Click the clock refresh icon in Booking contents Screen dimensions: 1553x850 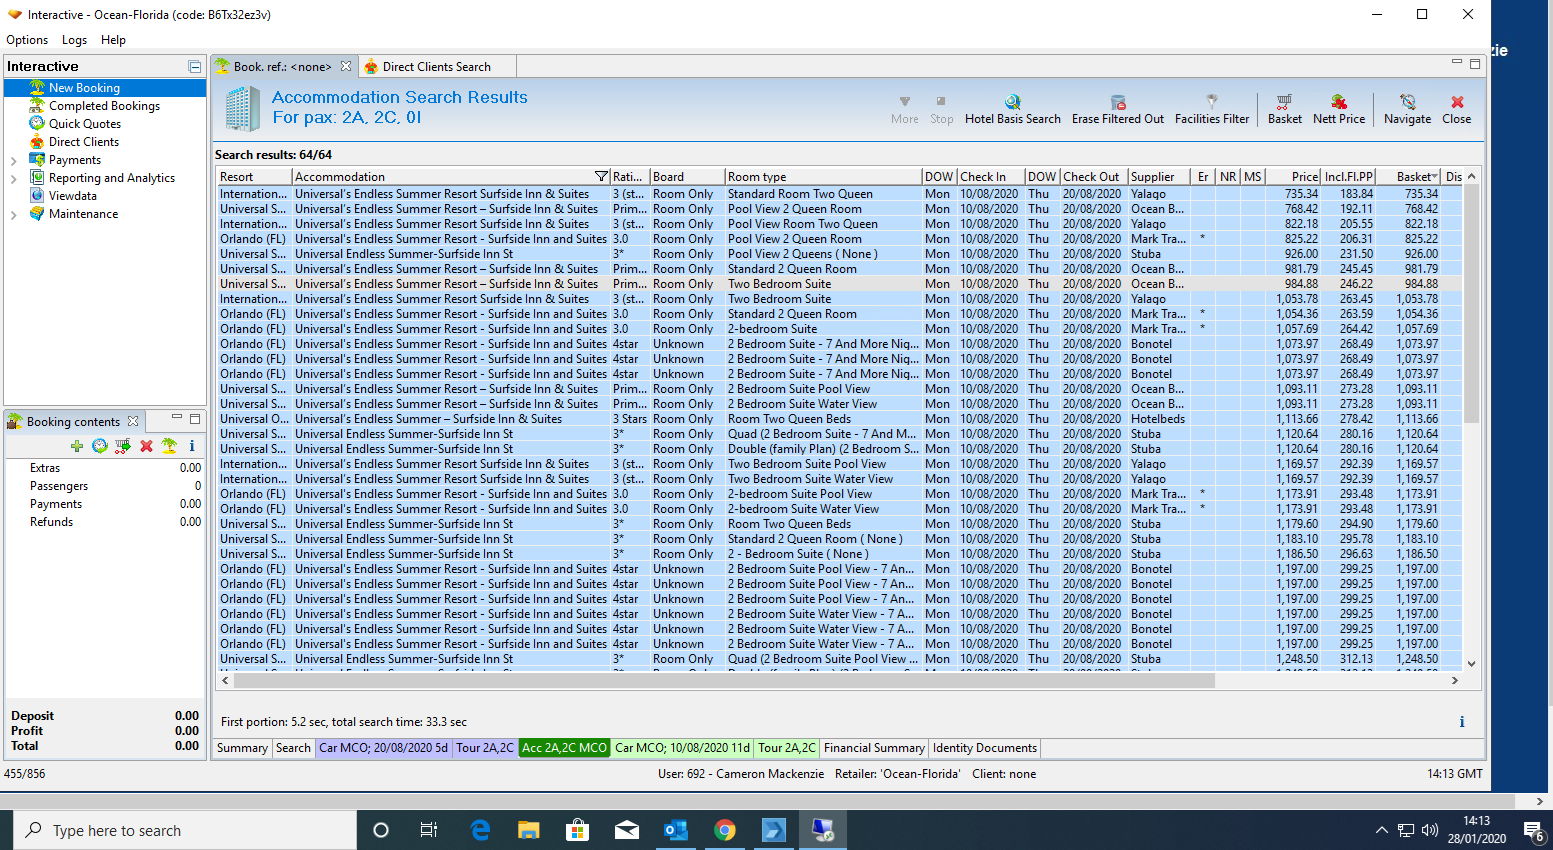tap(100, 446)
